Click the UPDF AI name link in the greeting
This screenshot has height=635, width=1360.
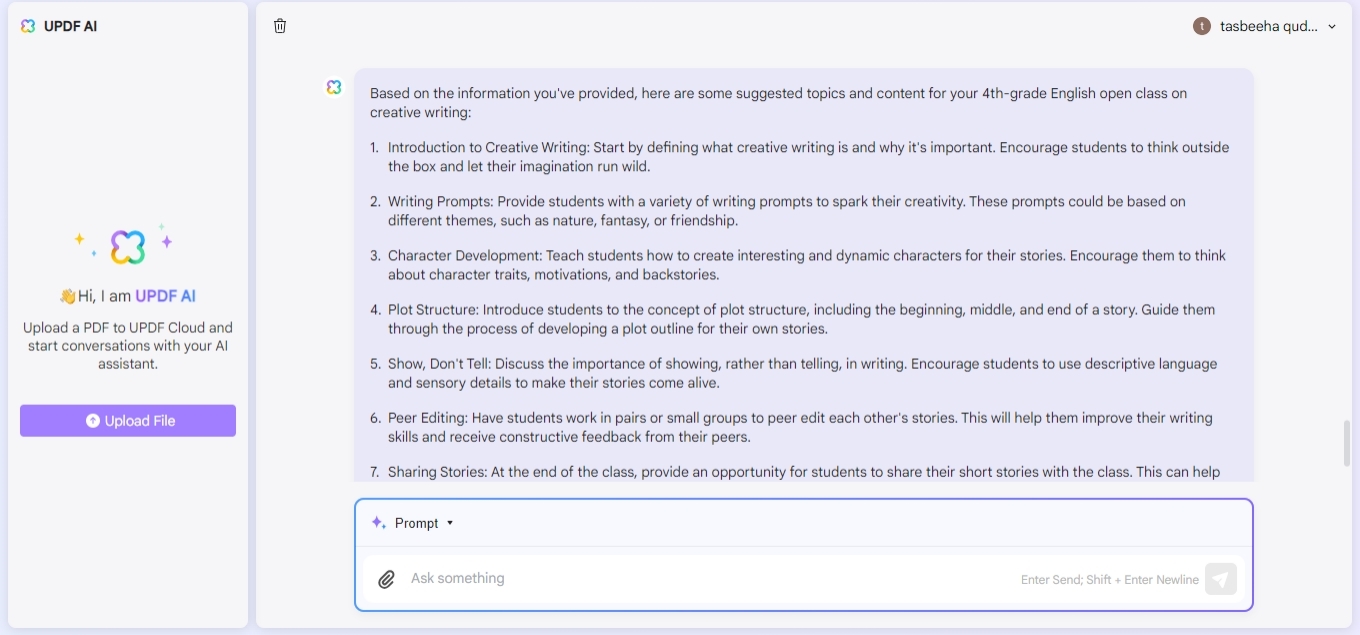point(164,295)
